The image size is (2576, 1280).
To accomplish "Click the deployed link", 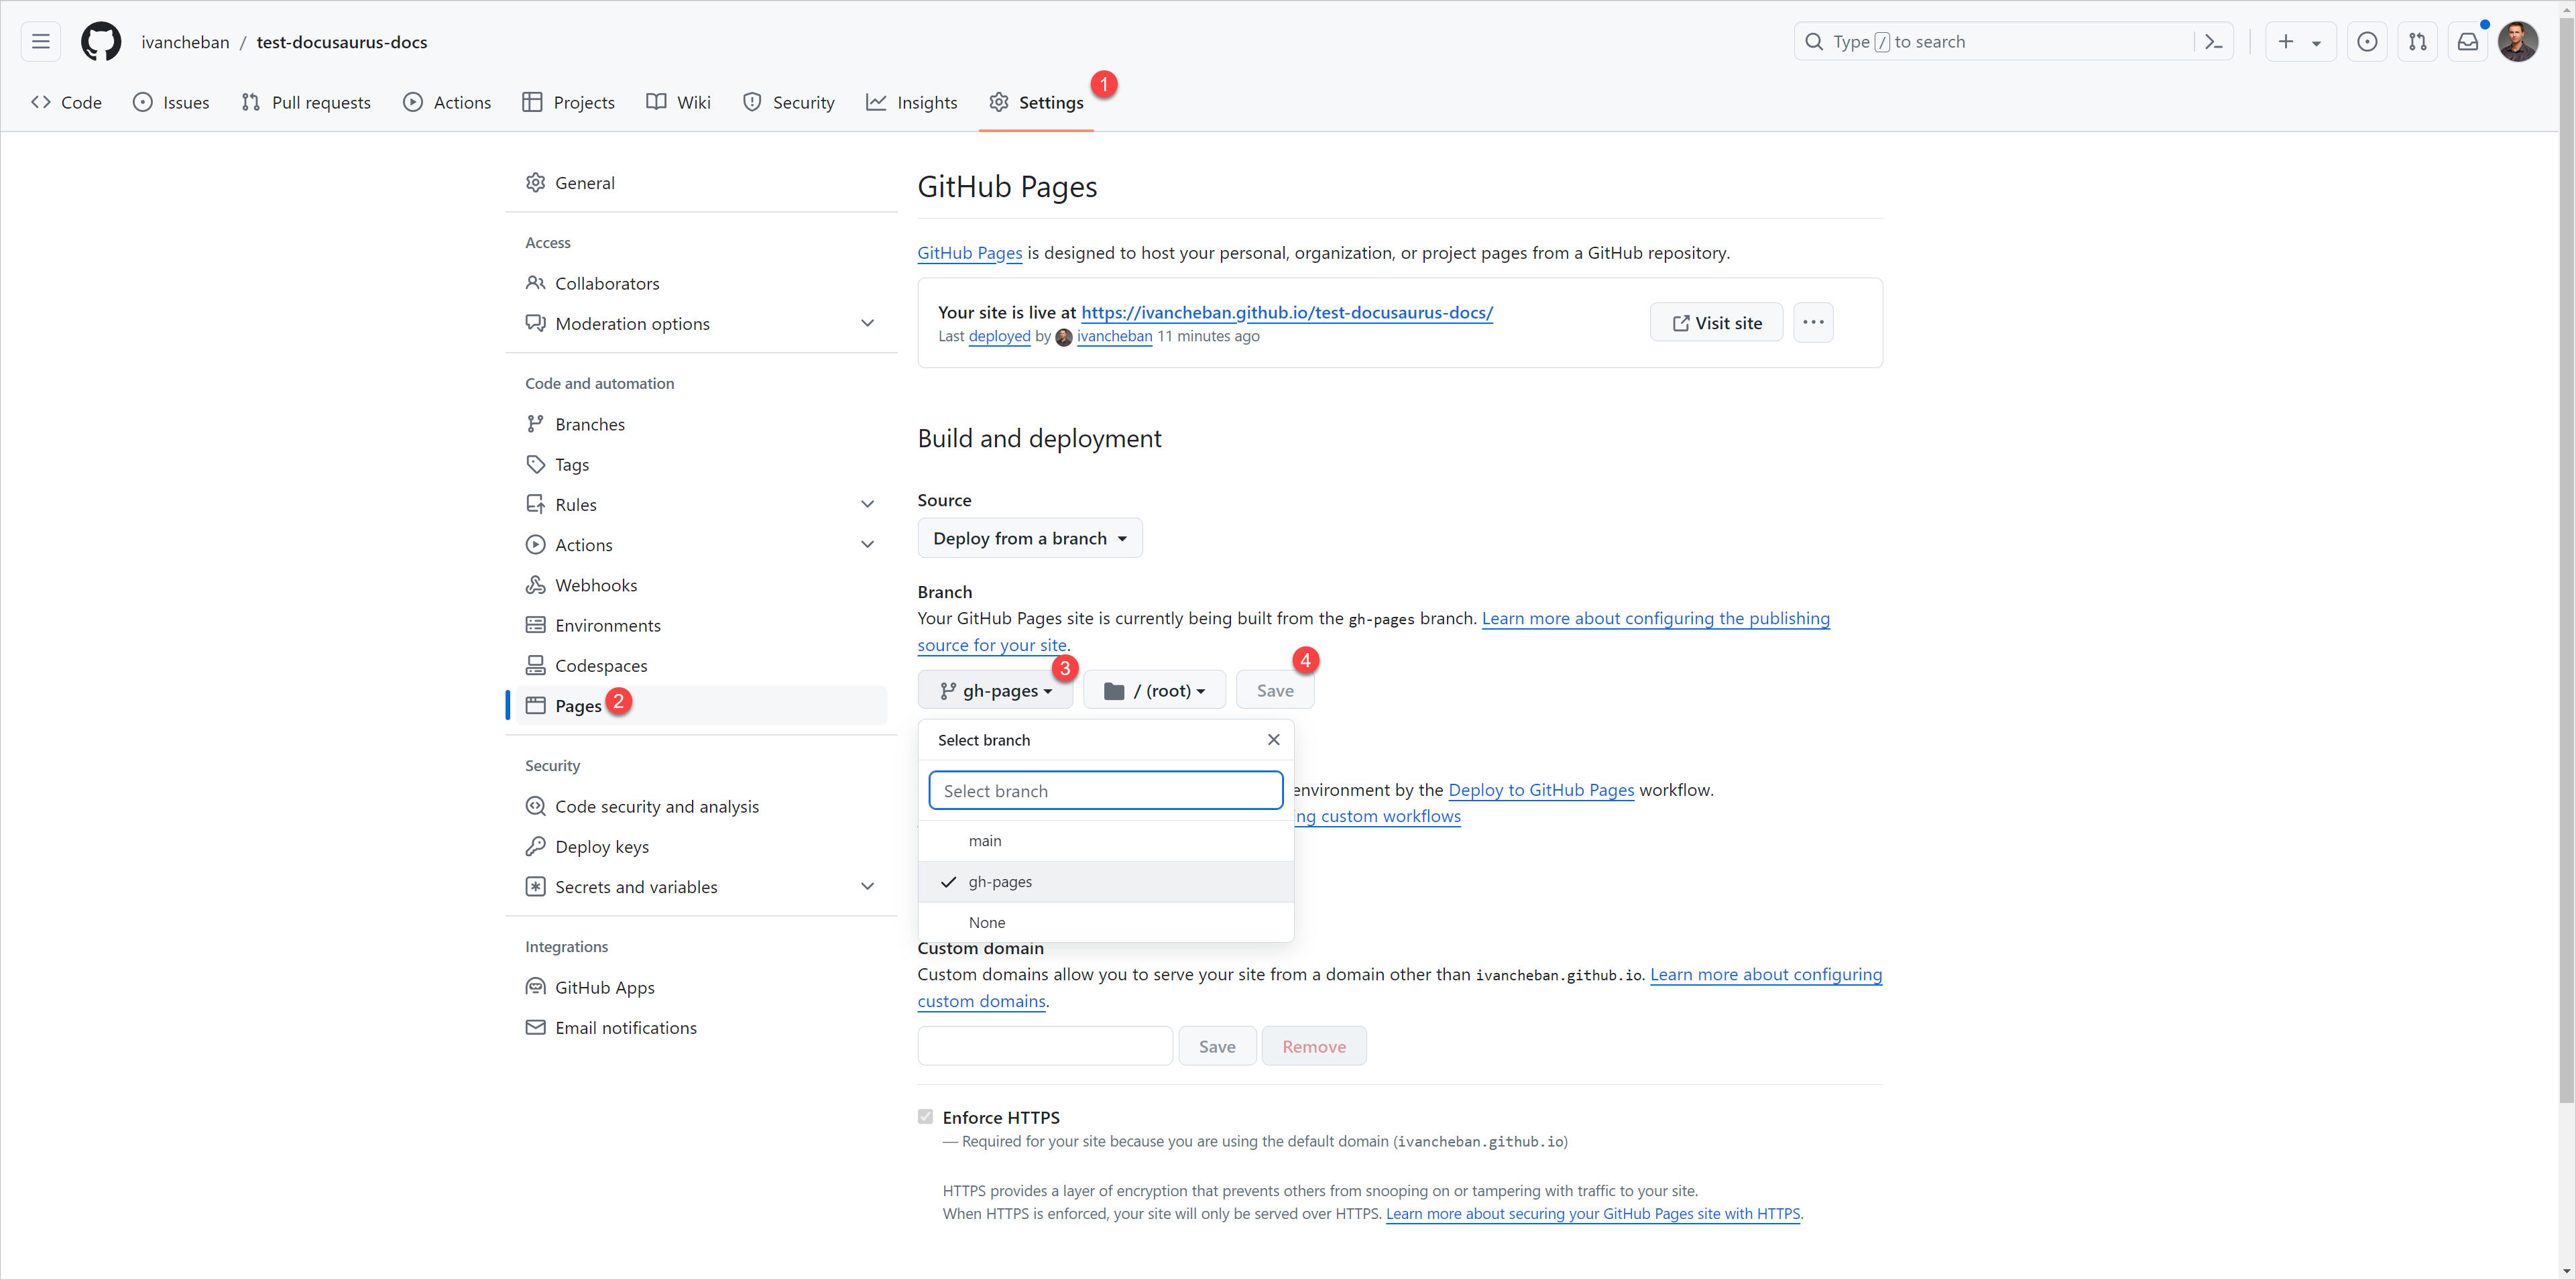I will point(999,336).
